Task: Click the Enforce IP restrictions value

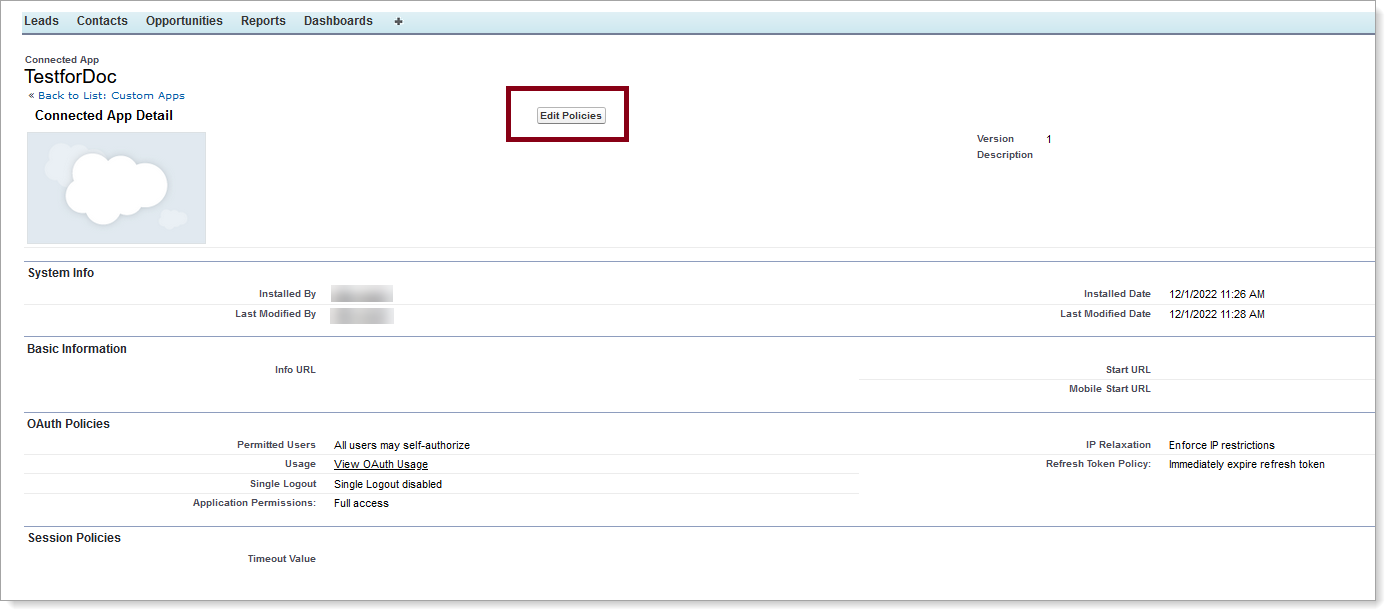Action: click(x=1219, y=445)
